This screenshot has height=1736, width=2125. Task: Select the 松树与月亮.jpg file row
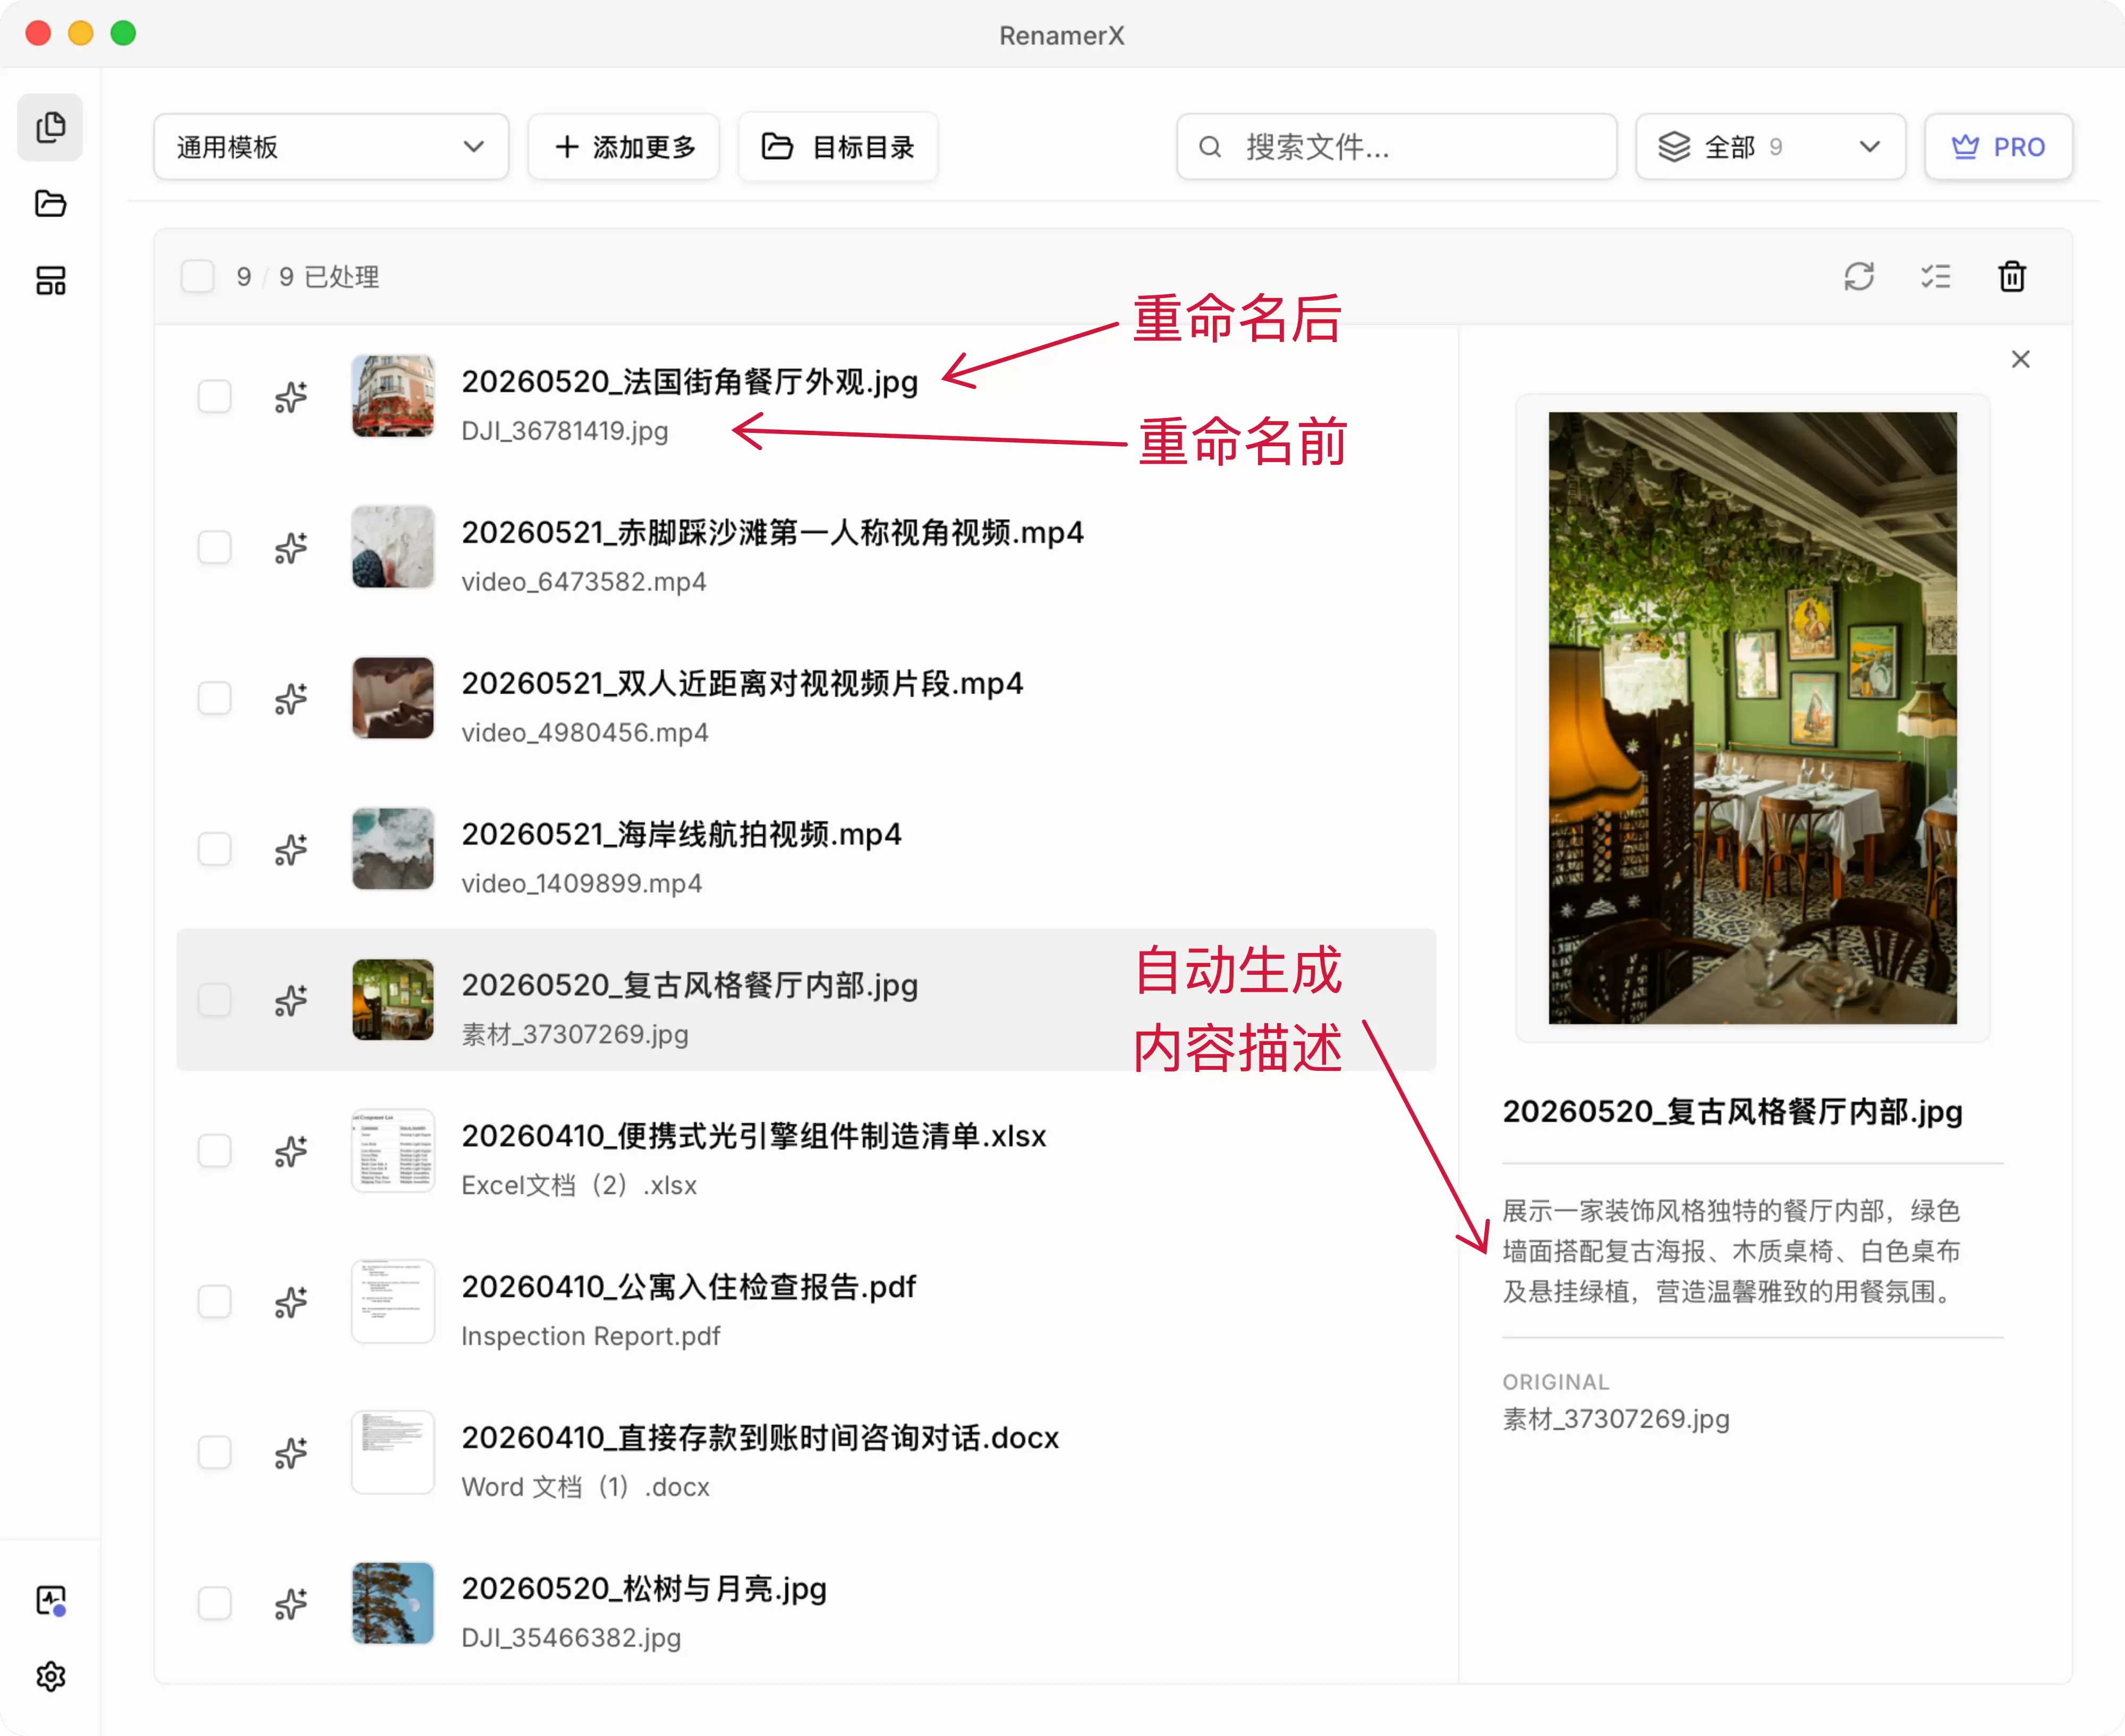click(806, 1603)
